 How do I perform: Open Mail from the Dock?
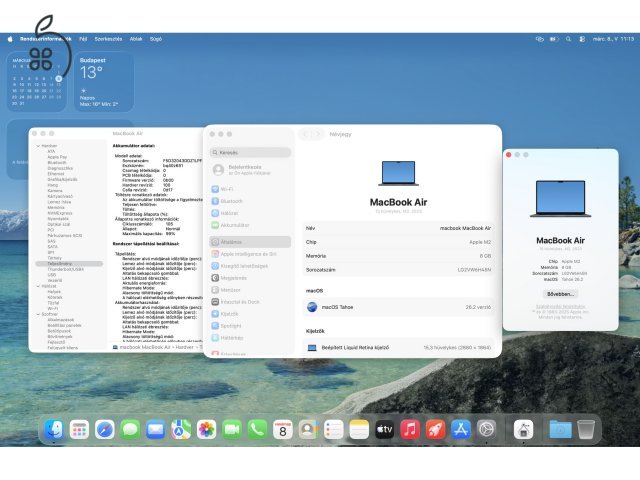[156, 429]
